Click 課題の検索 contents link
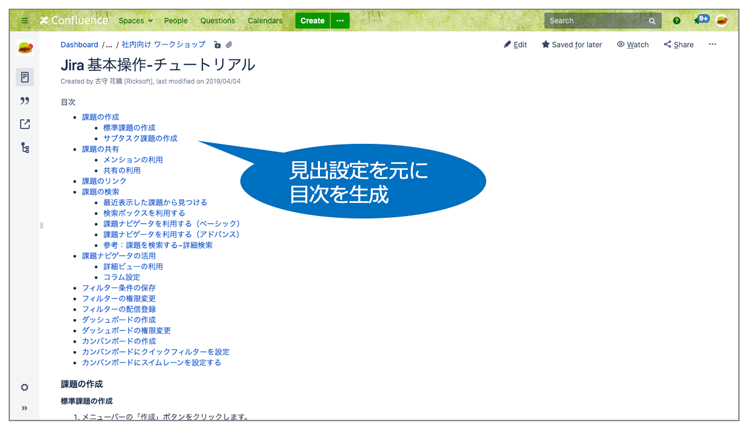 click(100, 192)
